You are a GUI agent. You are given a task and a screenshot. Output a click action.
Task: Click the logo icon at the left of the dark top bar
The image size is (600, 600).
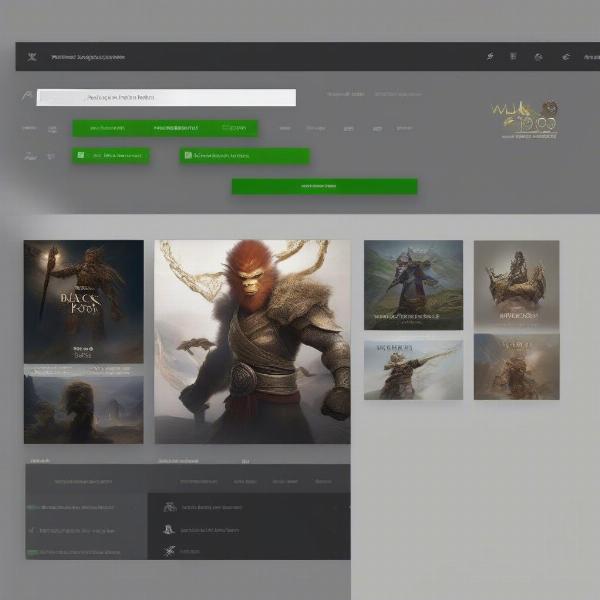tap(32, 57)
